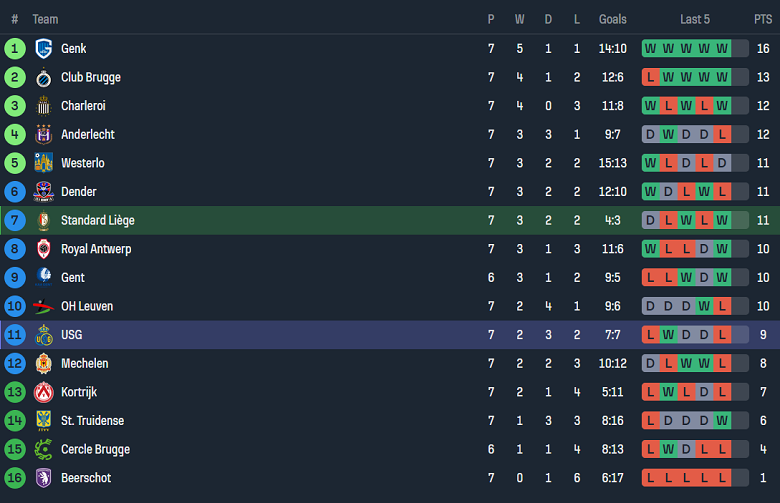Select the highlighted USG row name
Image resolution: width=780 pixels, height=503 pixels.
click(x=73, y=335)
